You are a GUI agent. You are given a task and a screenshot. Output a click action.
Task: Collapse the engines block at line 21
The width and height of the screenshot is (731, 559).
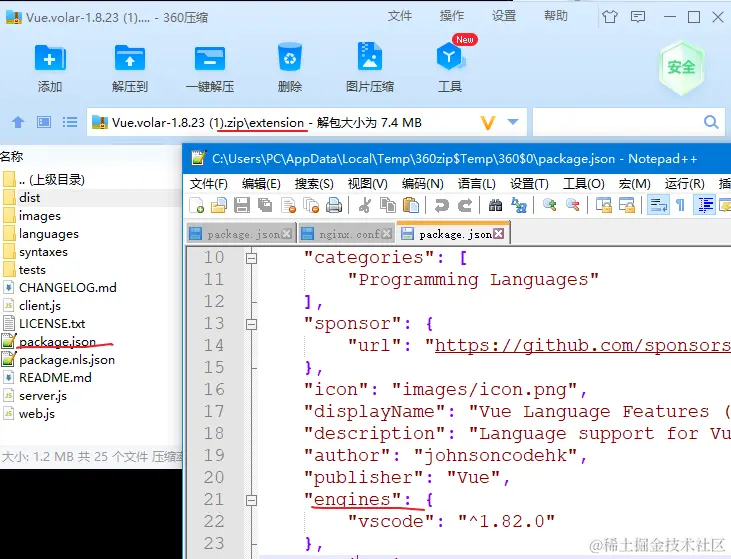[x=251, y=500]
